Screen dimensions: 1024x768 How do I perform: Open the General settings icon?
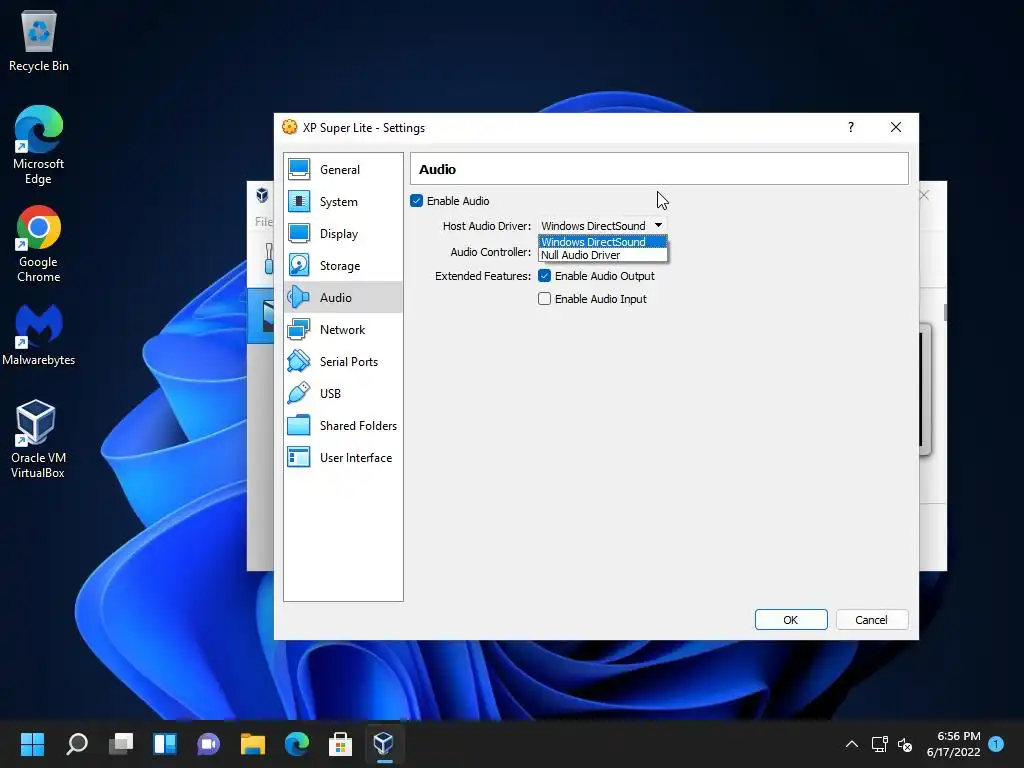click(x=299, y=169)
